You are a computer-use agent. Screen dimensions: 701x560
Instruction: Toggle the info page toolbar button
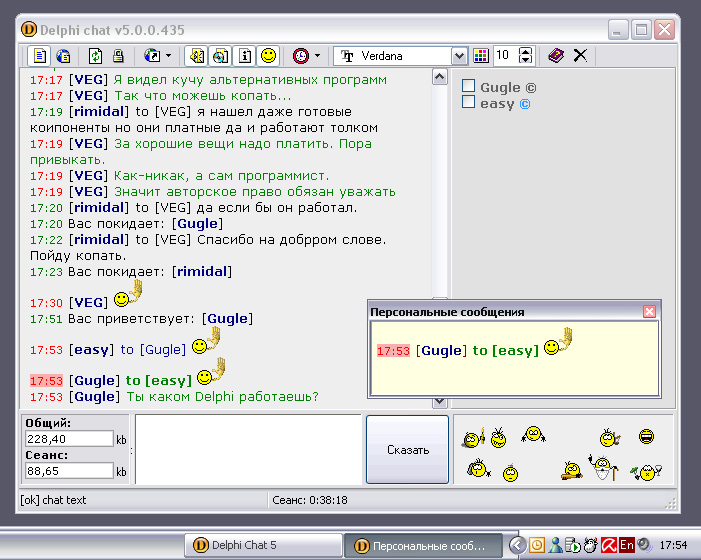click(245, 56)
